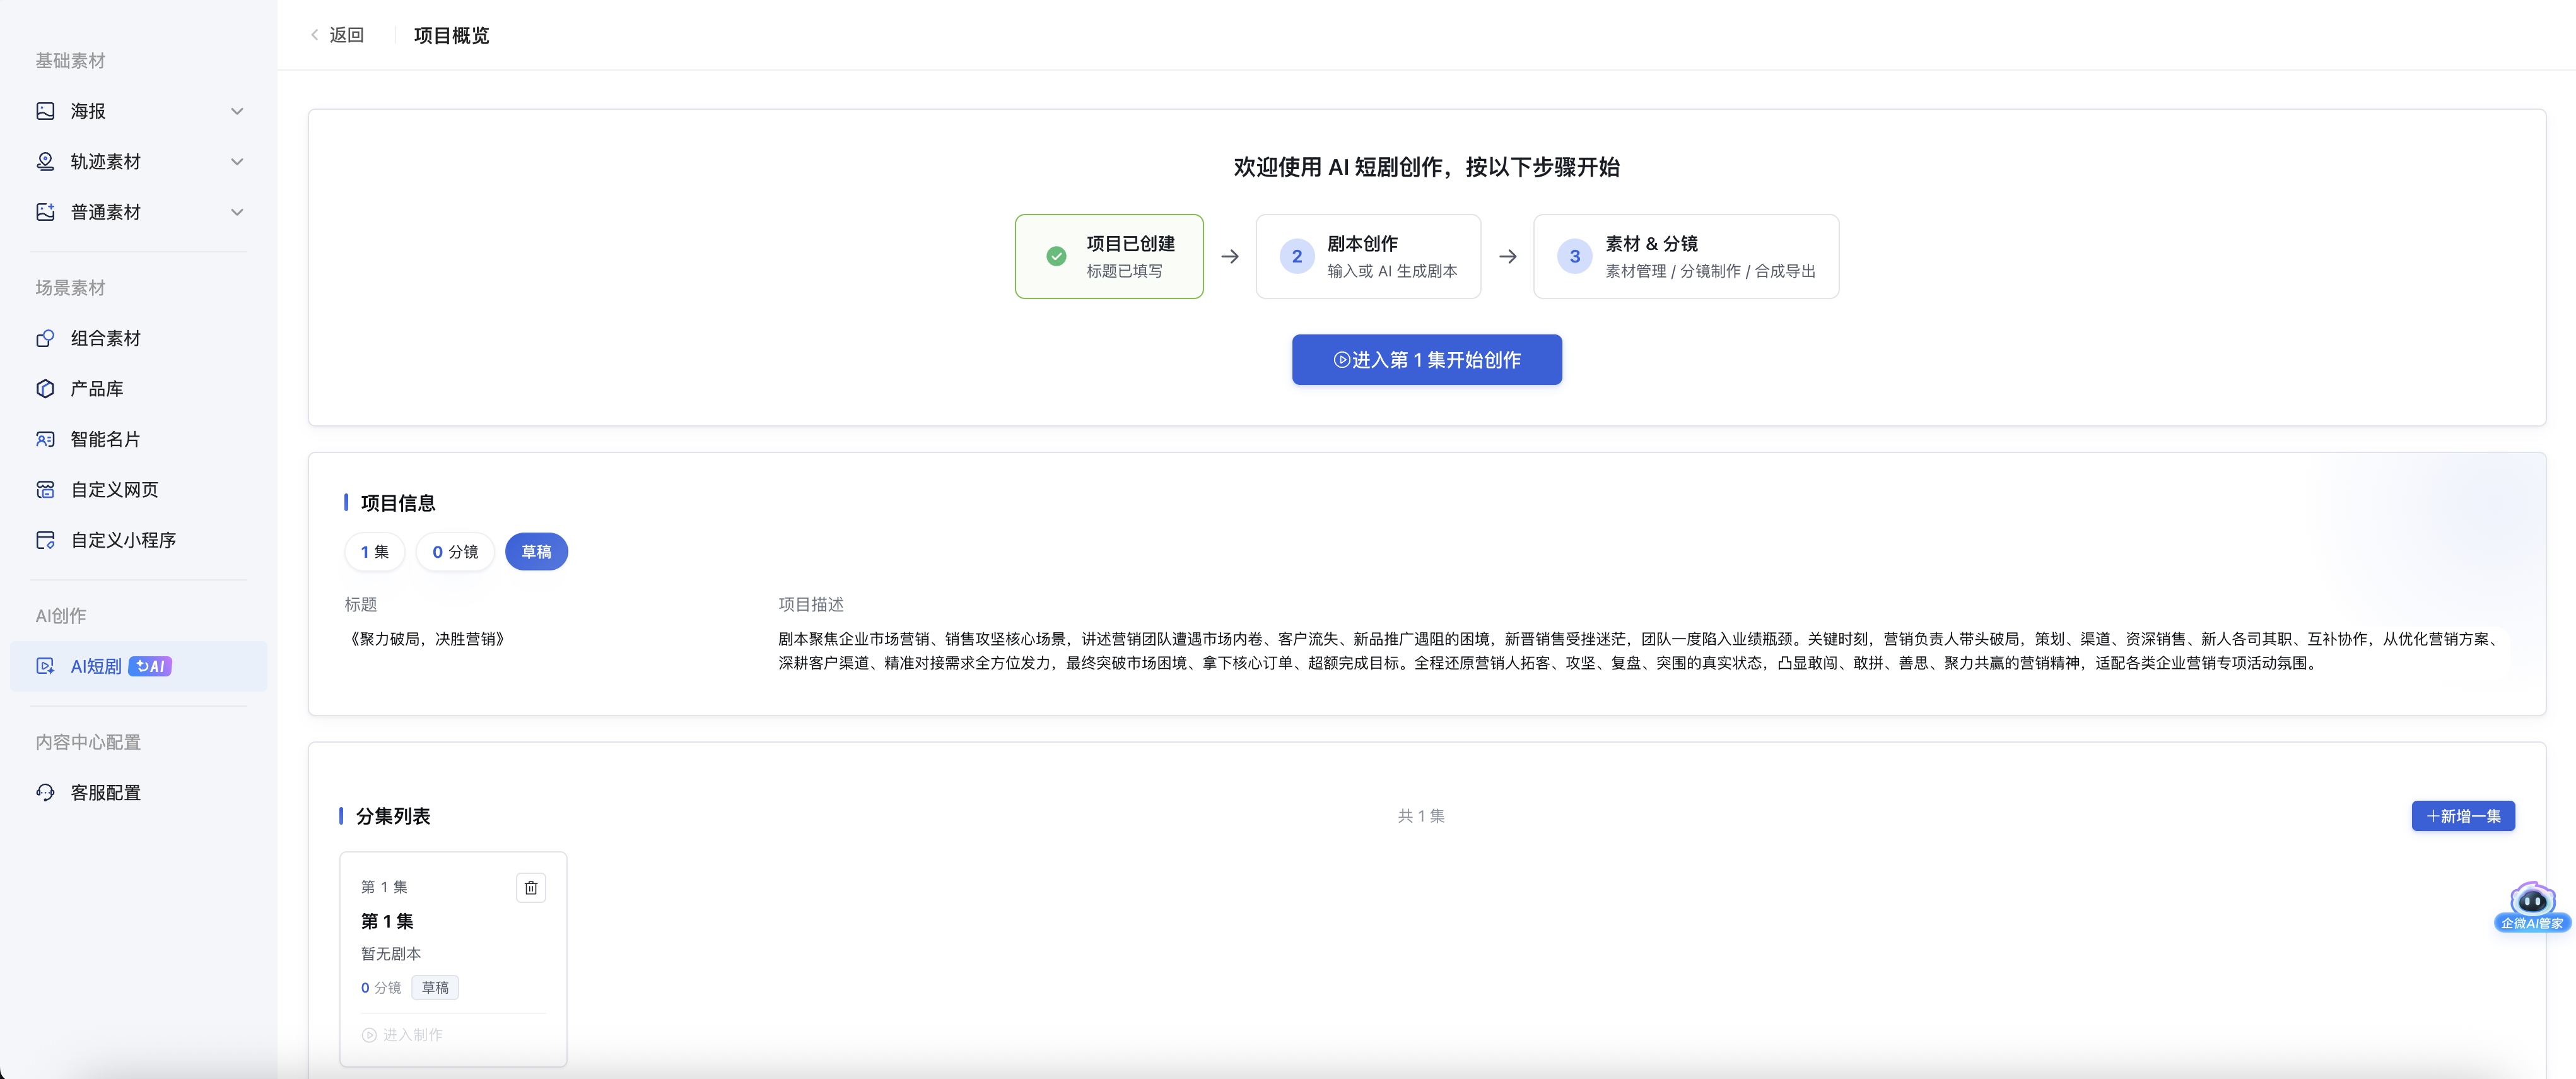Open 自定义网页 menu item
Viewport: 2576px width, 1079px height.
click(x=139, y=490)
